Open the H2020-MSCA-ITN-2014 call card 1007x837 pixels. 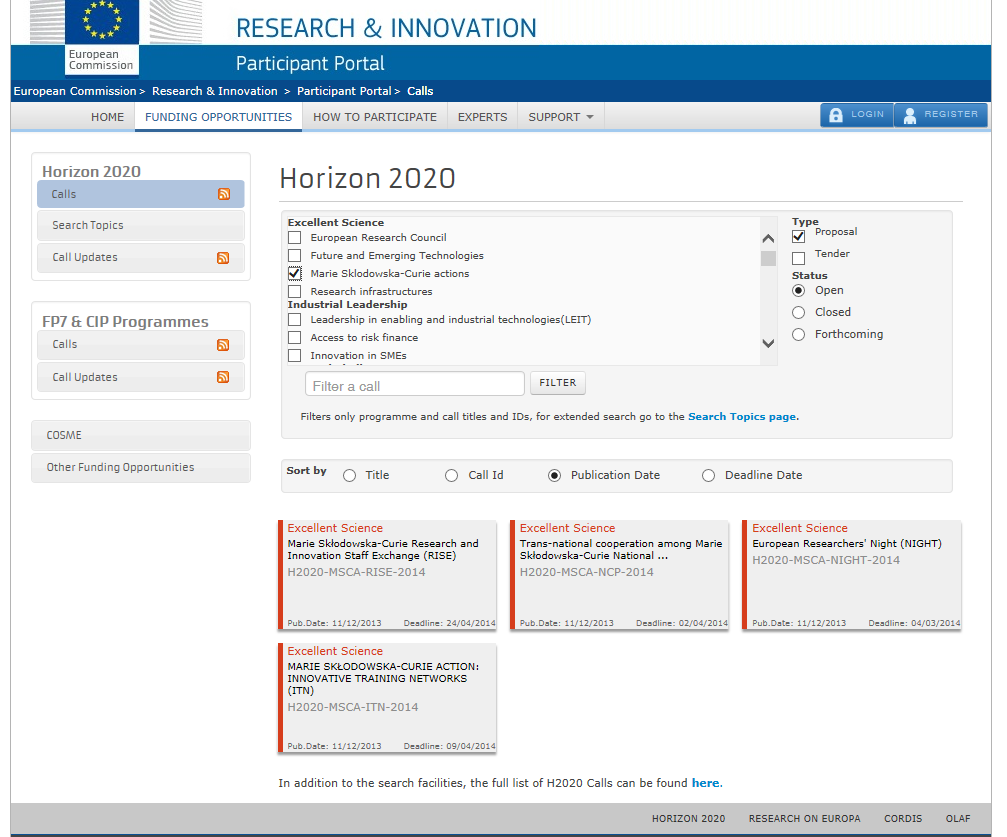pos(387,698)
